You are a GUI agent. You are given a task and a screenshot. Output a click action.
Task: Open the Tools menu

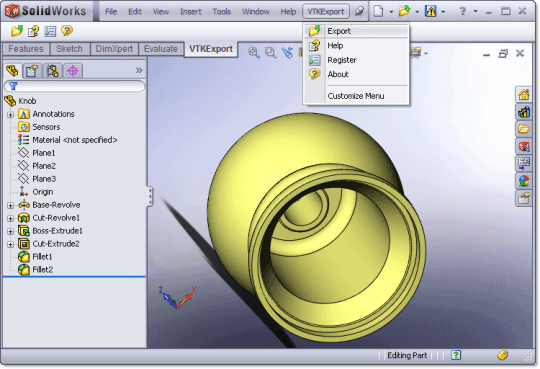coord(221,12)
